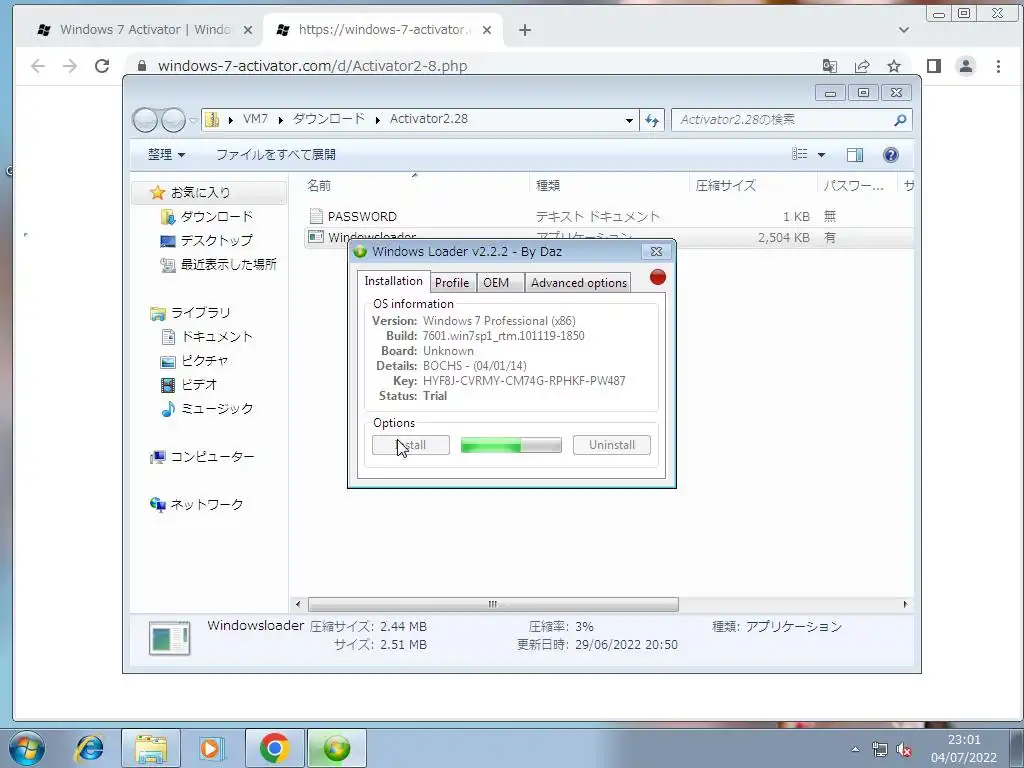
Task: Go back in Explorer navigation
Action: click(x=146, y=120)
